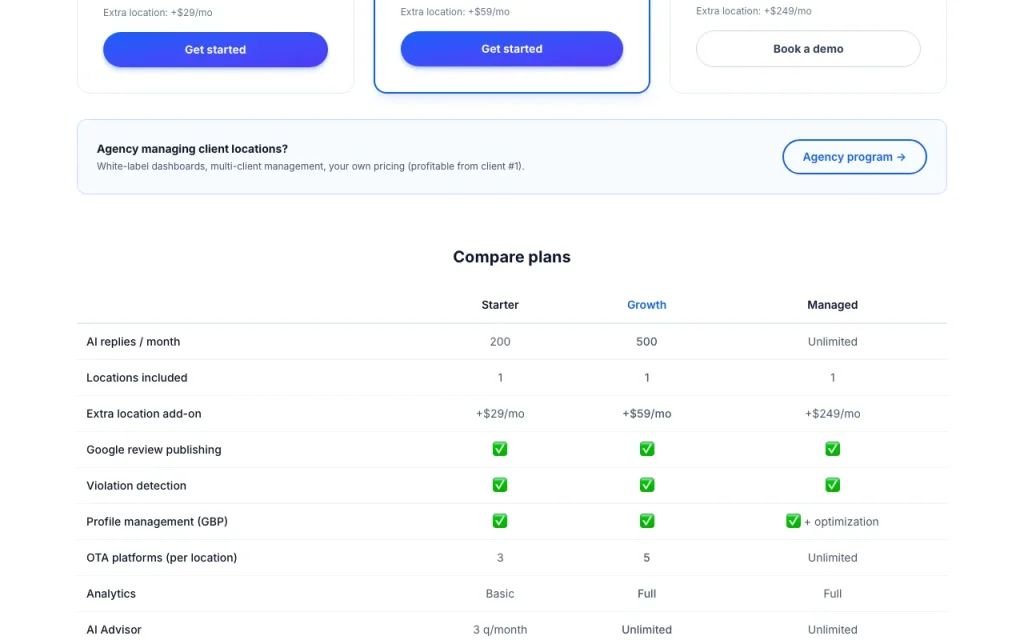Click Growth checkmark in Profile management row
Viewport: 1024px width, 640px height.
[x=647, y=521]
